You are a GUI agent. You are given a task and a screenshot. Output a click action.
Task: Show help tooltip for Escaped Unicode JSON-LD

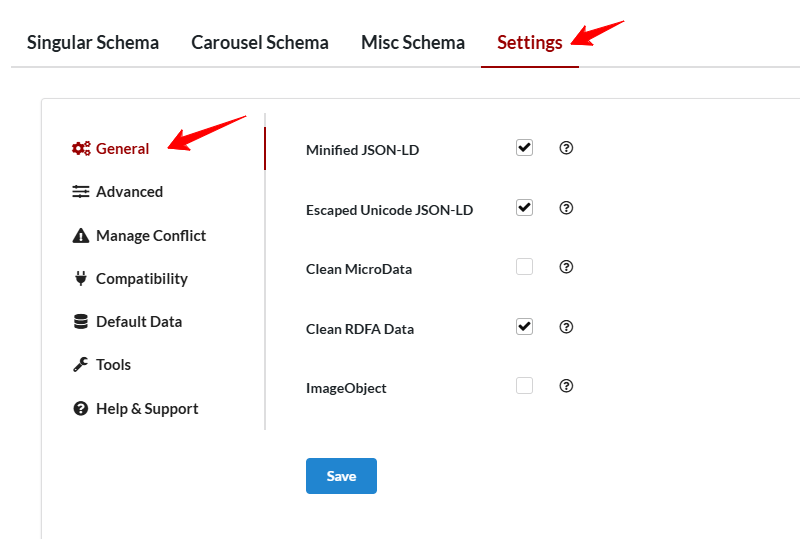click(x=566, y=208)
